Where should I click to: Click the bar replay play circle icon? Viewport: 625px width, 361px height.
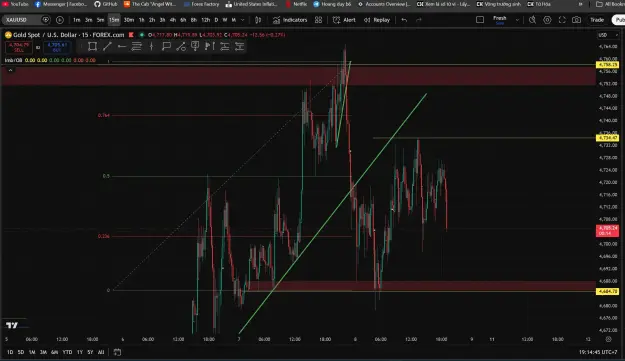[x=60, y=20]
